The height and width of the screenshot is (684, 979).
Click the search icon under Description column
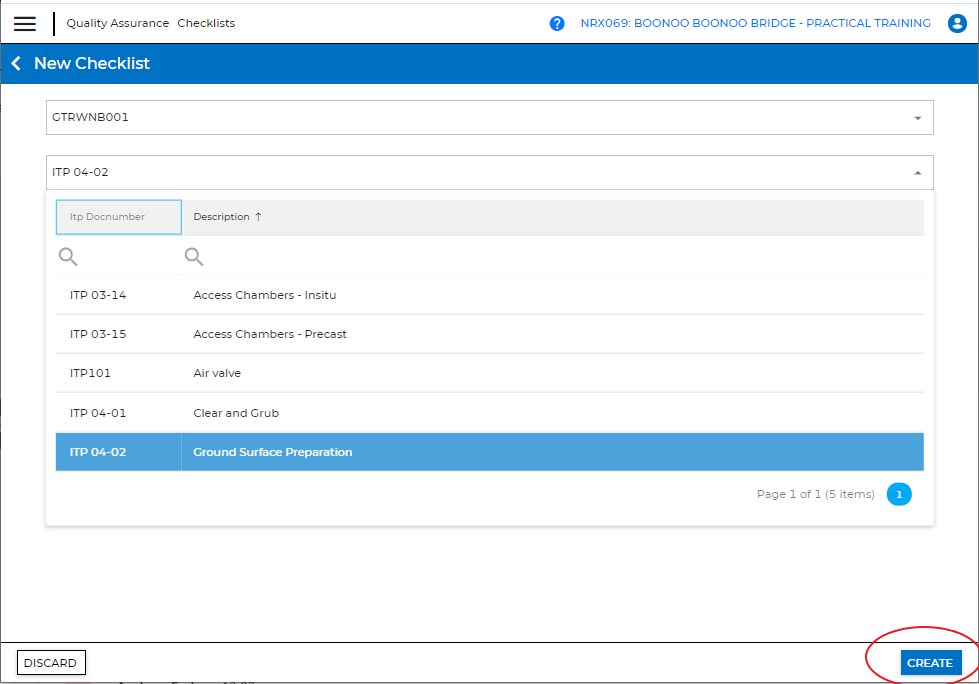click(x=194, y=257)
